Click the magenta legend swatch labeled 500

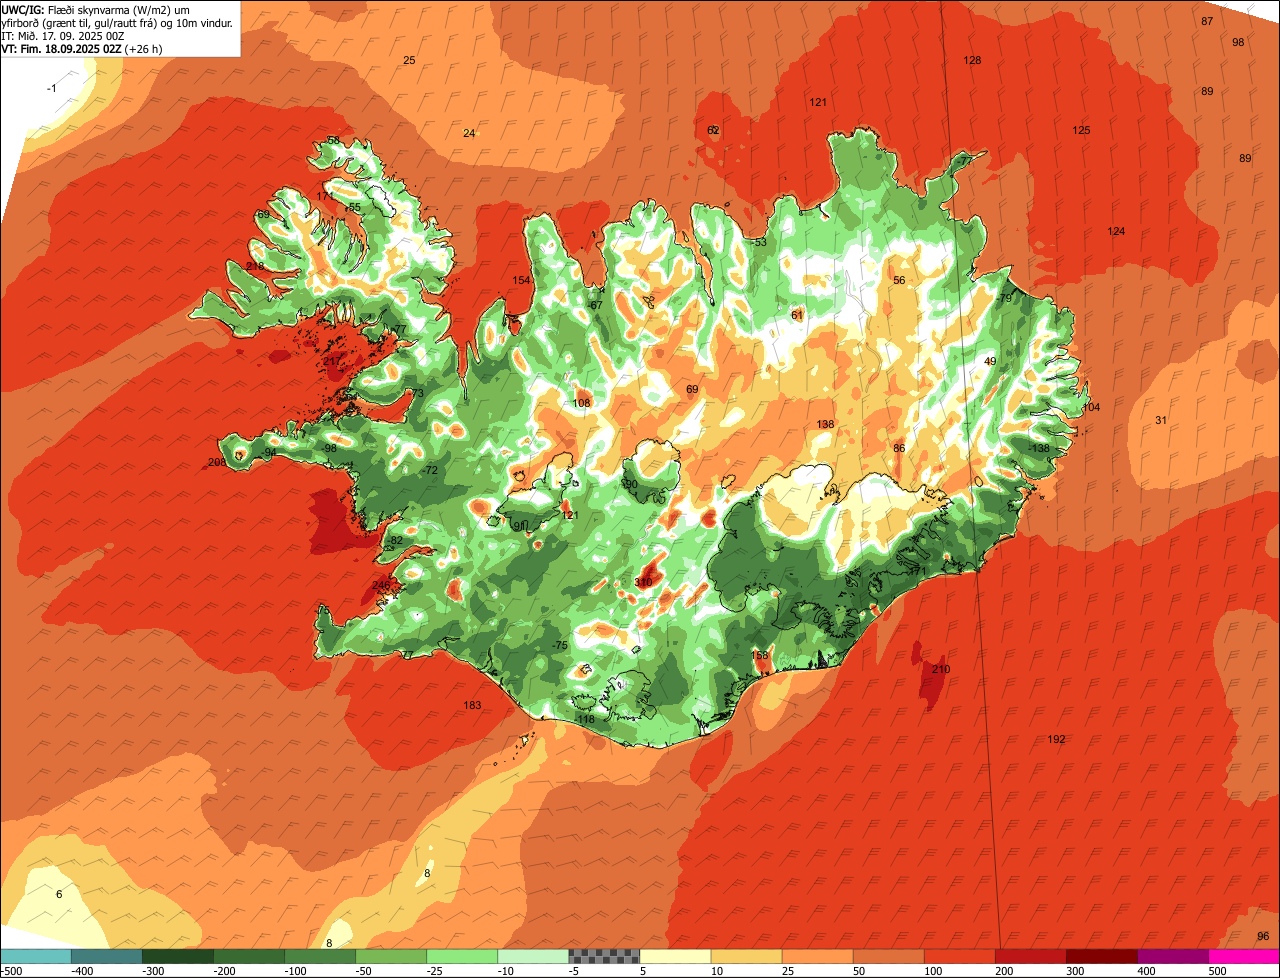tap(1244, 956)
